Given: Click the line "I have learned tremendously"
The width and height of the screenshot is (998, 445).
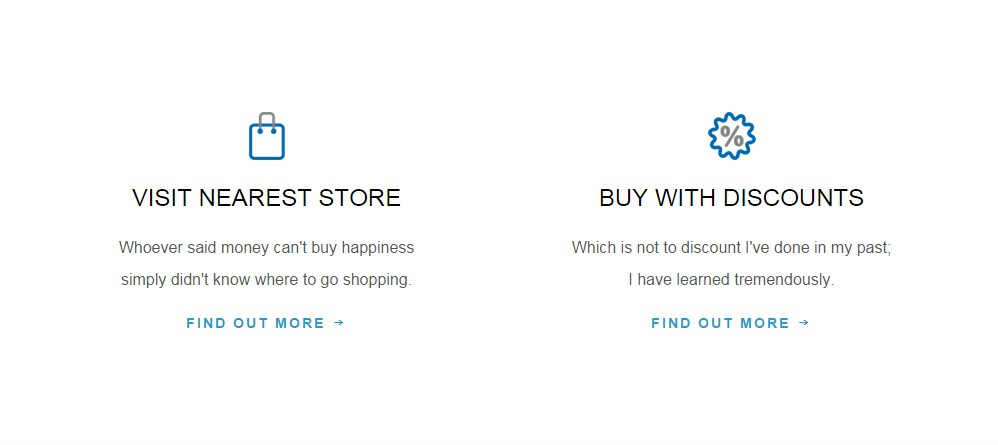Looking at the screenshot, I should coord(731,279).
